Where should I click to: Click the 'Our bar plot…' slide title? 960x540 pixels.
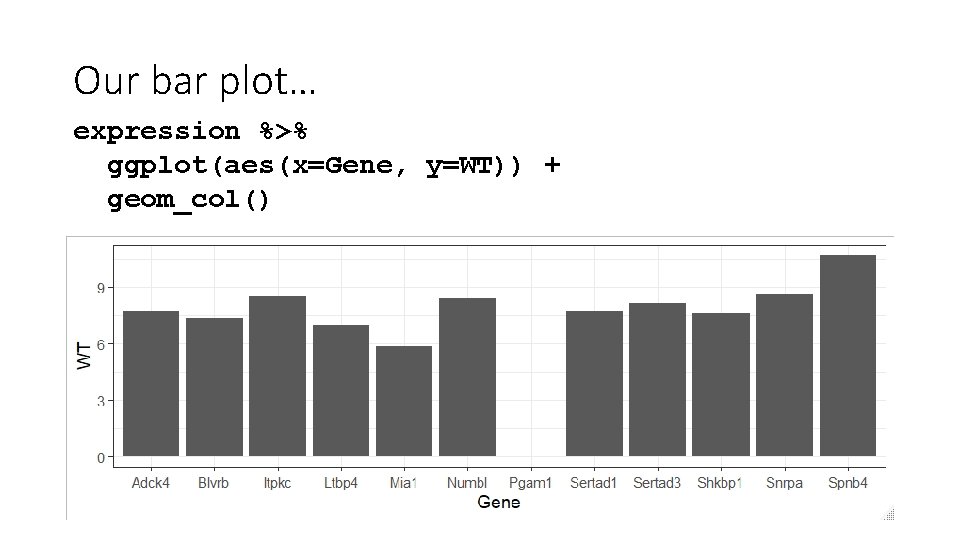pos(194,81)
